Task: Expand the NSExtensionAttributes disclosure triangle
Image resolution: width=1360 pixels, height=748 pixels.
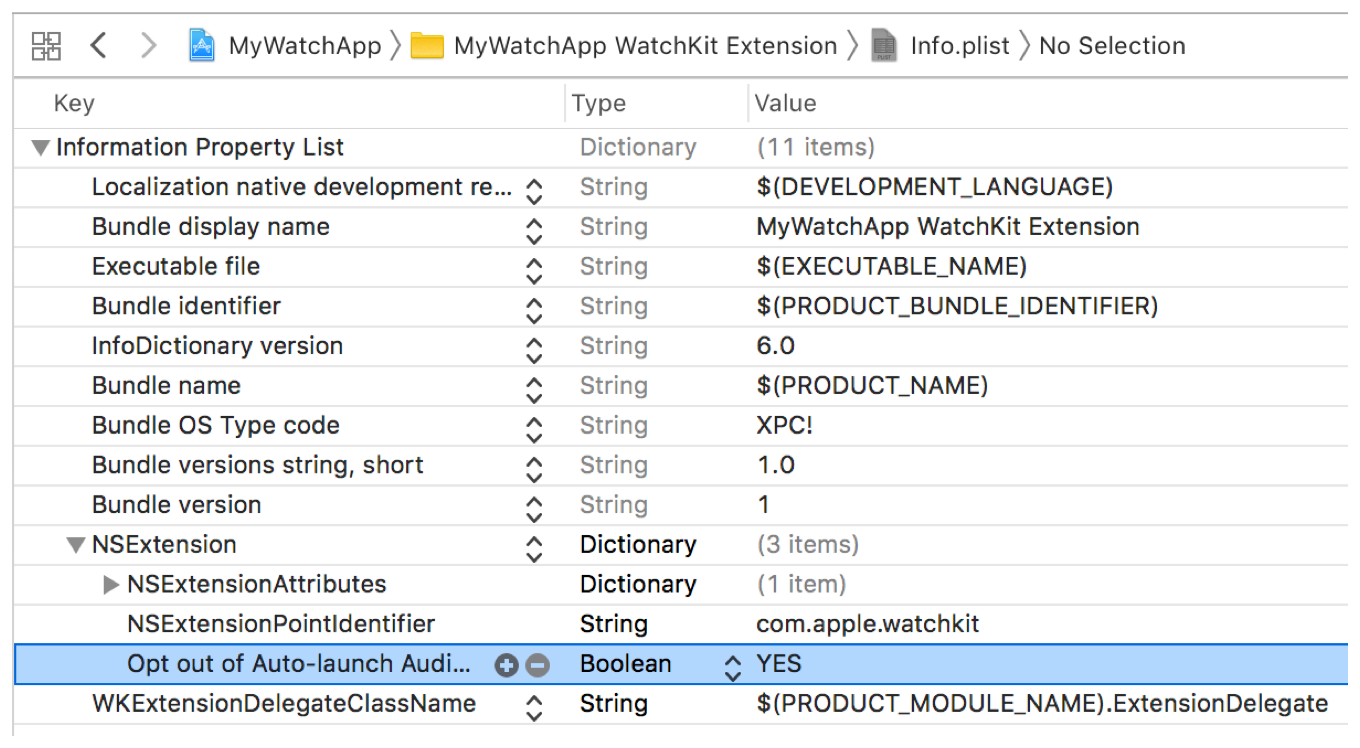Action: click(x=111, y=585)
